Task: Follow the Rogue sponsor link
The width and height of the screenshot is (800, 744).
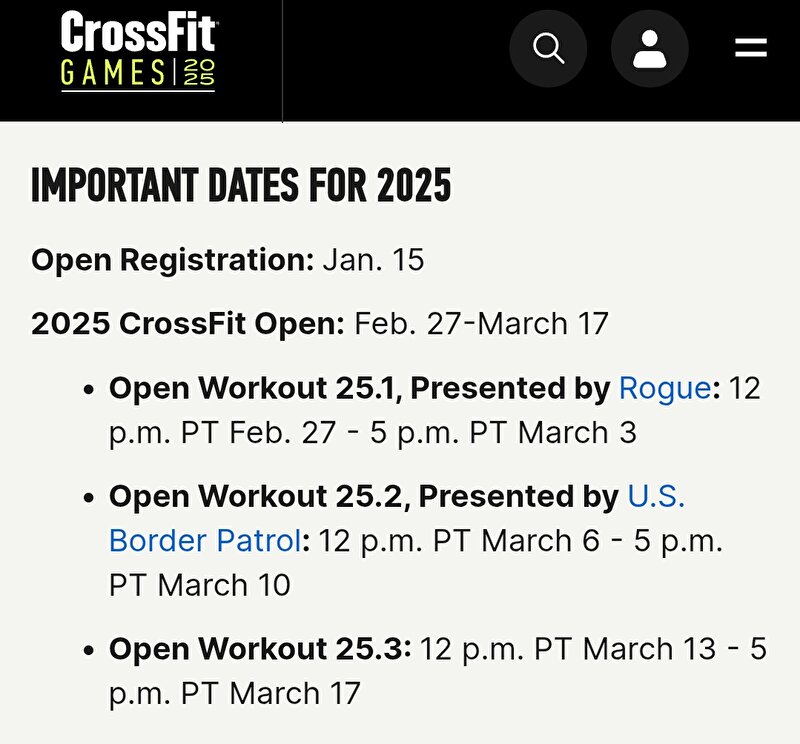Action: (664, 388)
